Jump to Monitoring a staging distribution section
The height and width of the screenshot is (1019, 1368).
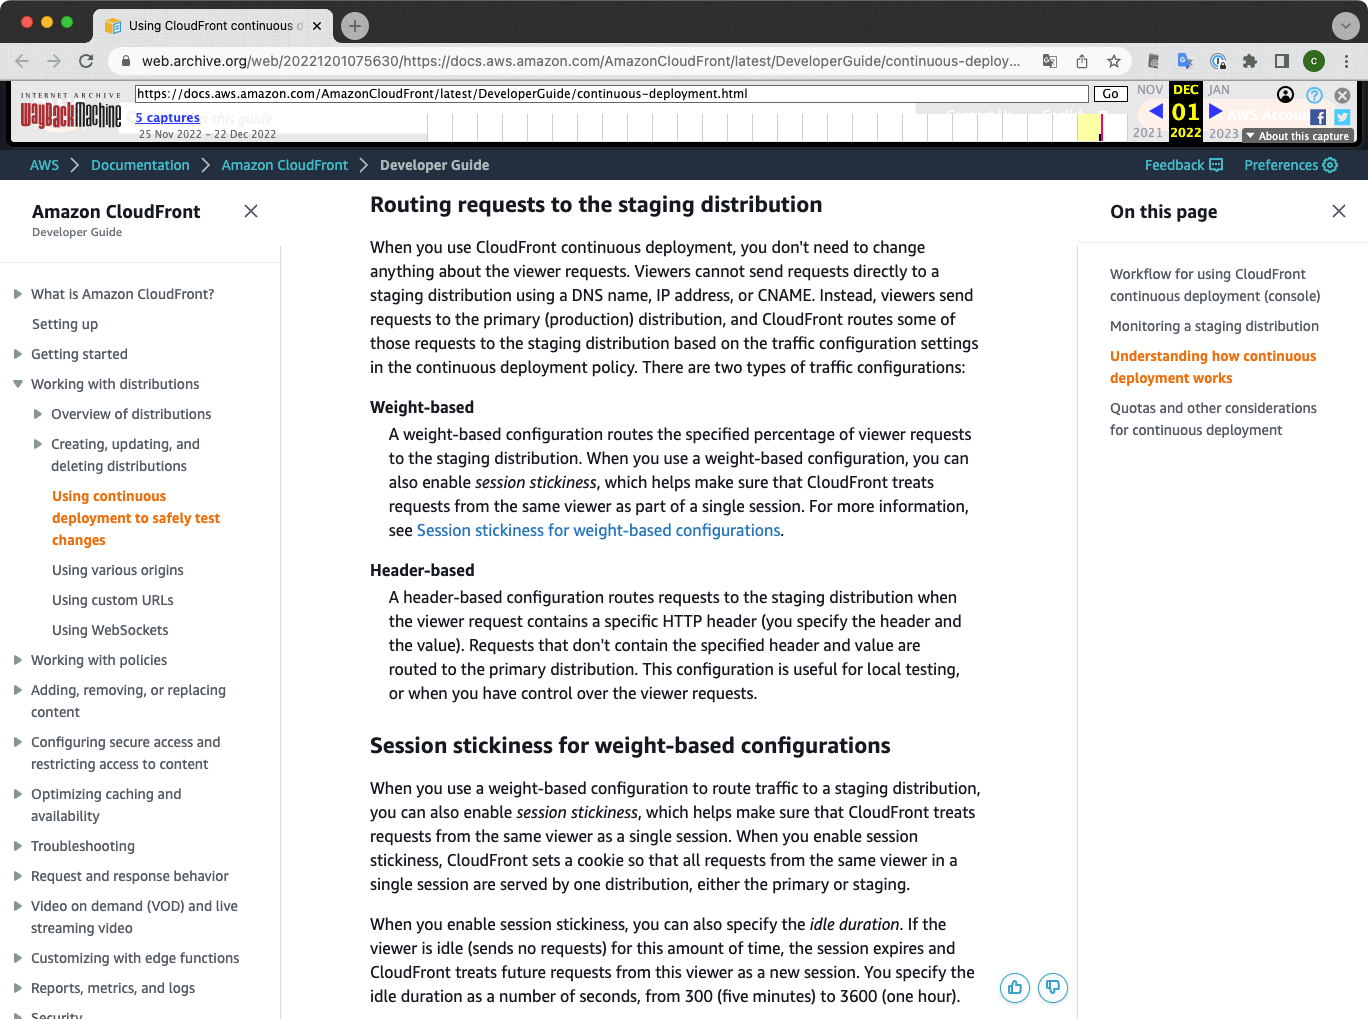tap(1214, 326)
